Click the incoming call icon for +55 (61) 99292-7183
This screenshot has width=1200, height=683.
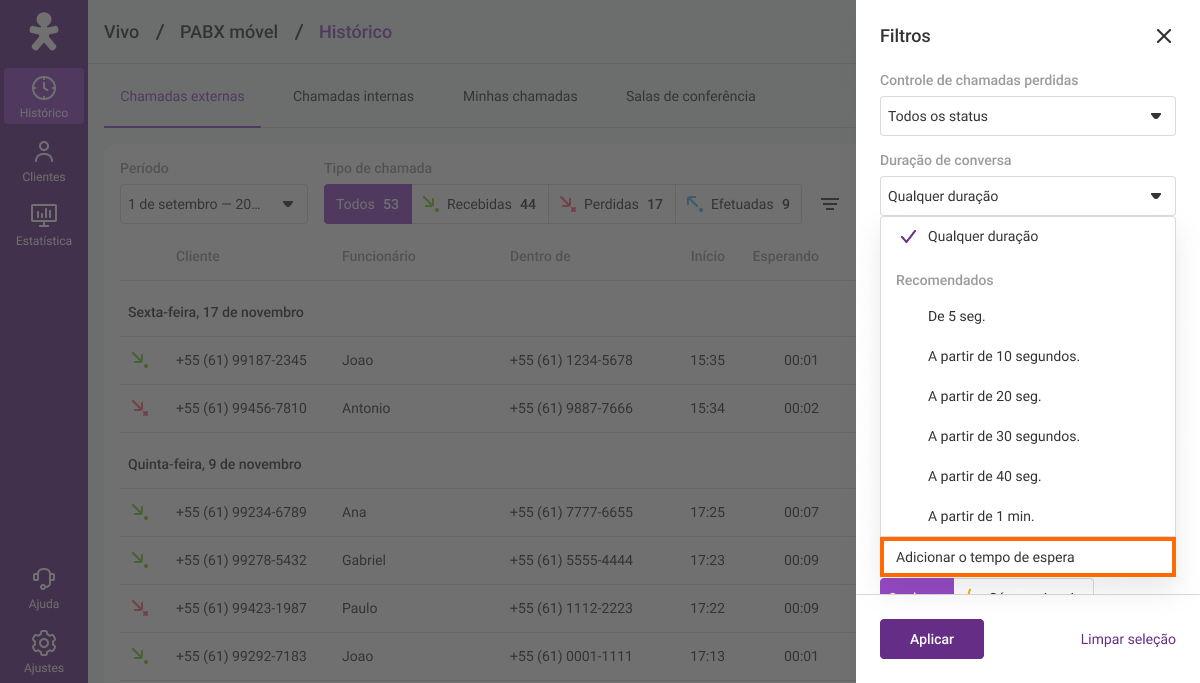point(139,656)
